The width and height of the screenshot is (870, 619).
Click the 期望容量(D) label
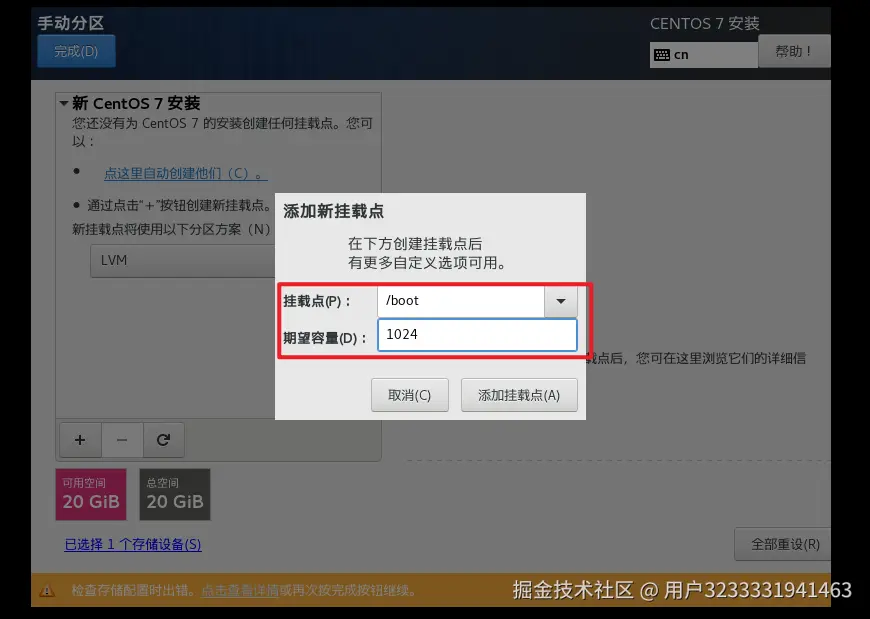pos(325,338)
